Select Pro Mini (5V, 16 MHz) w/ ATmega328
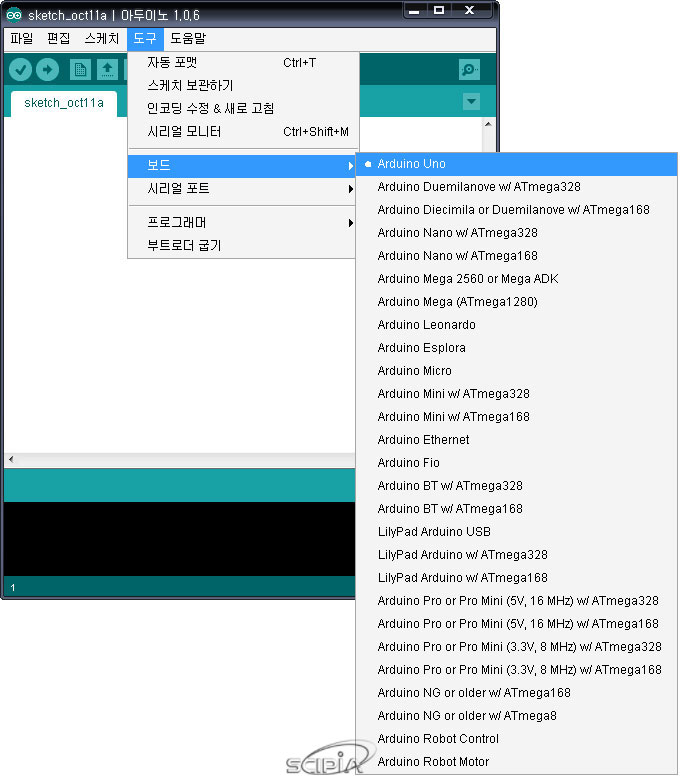 coord(516,601)
